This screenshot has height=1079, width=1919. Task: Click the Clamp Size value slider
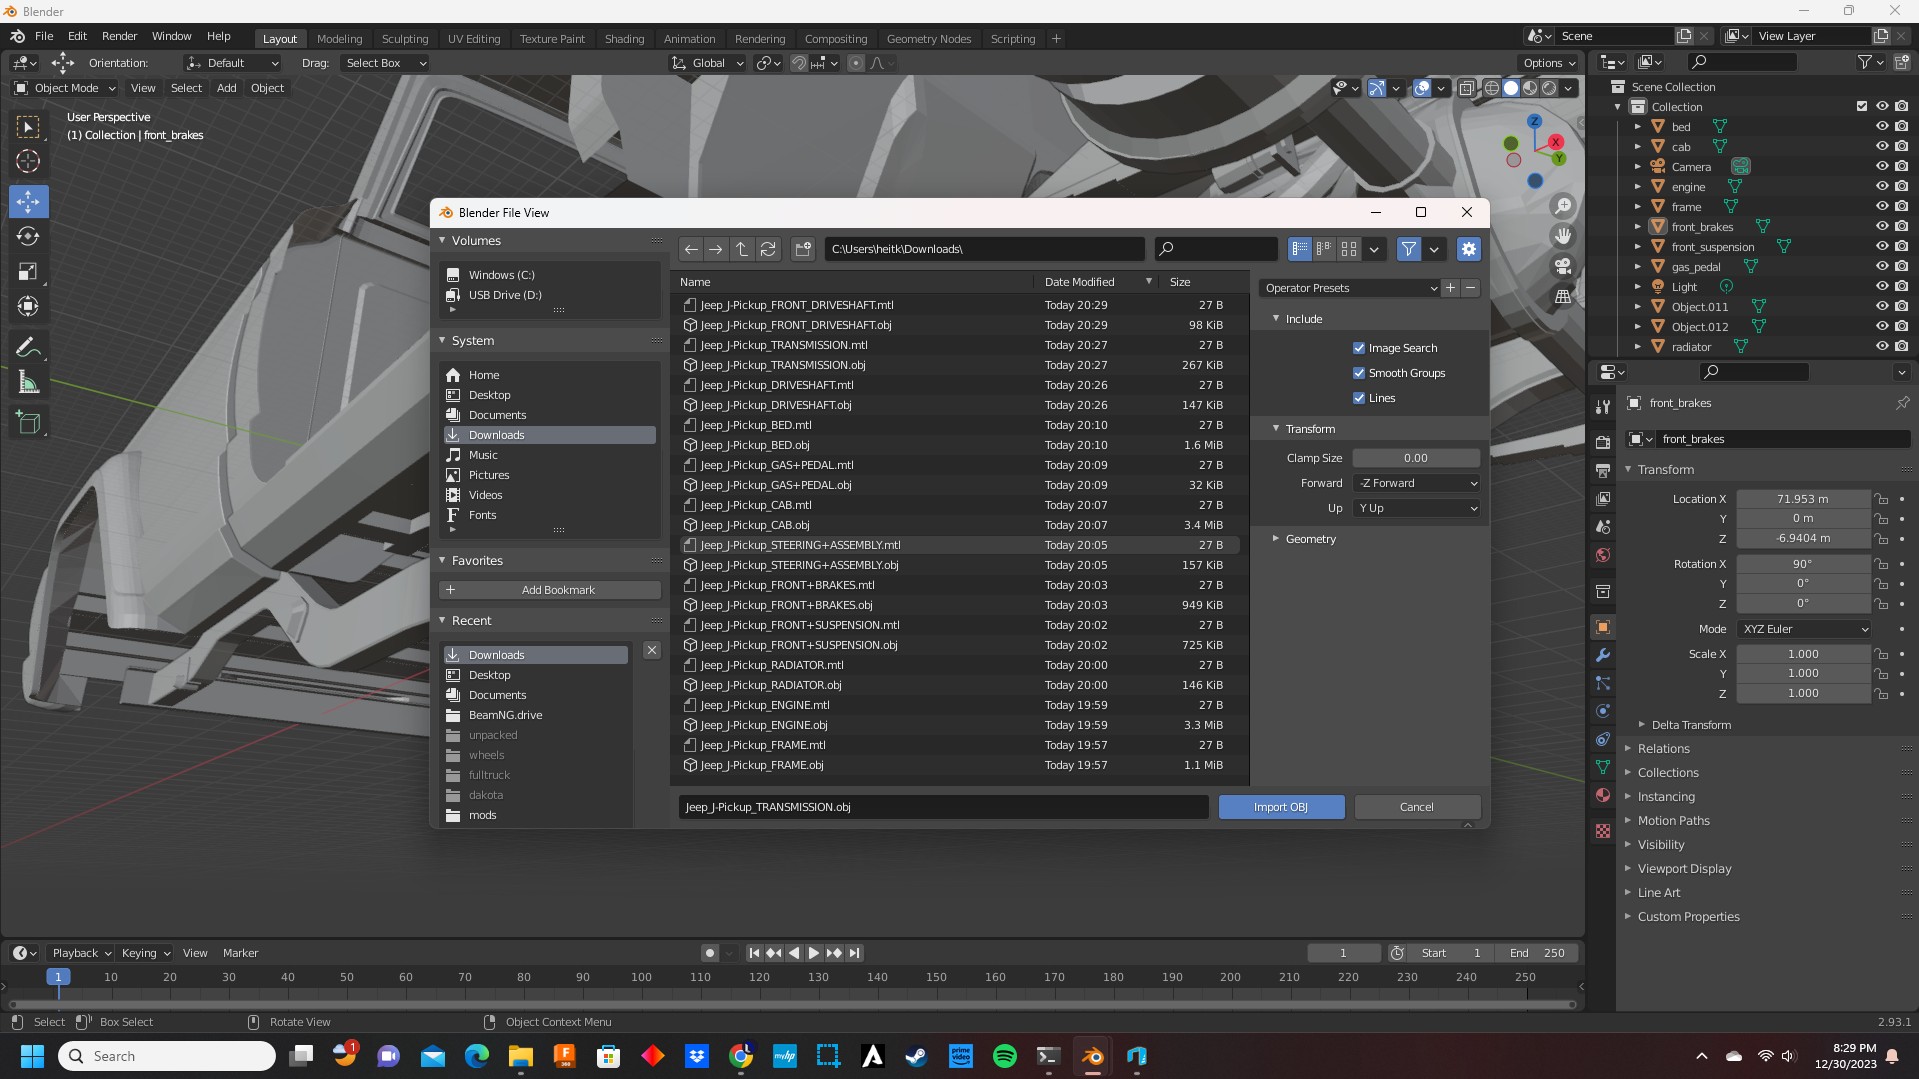pos(1416,458)
